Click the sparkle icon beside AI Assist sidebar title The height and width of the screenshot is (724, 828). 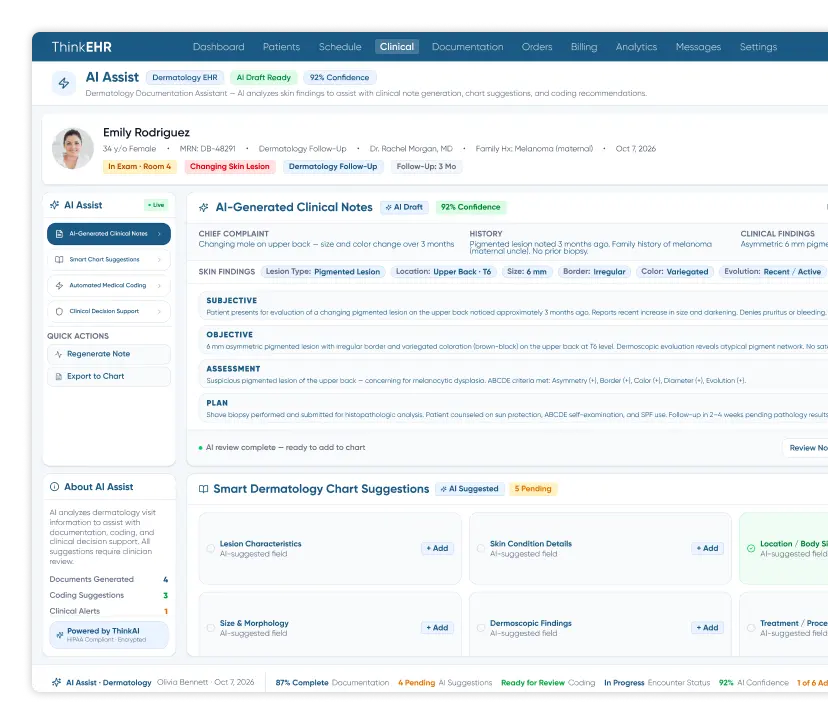[54, 205]
